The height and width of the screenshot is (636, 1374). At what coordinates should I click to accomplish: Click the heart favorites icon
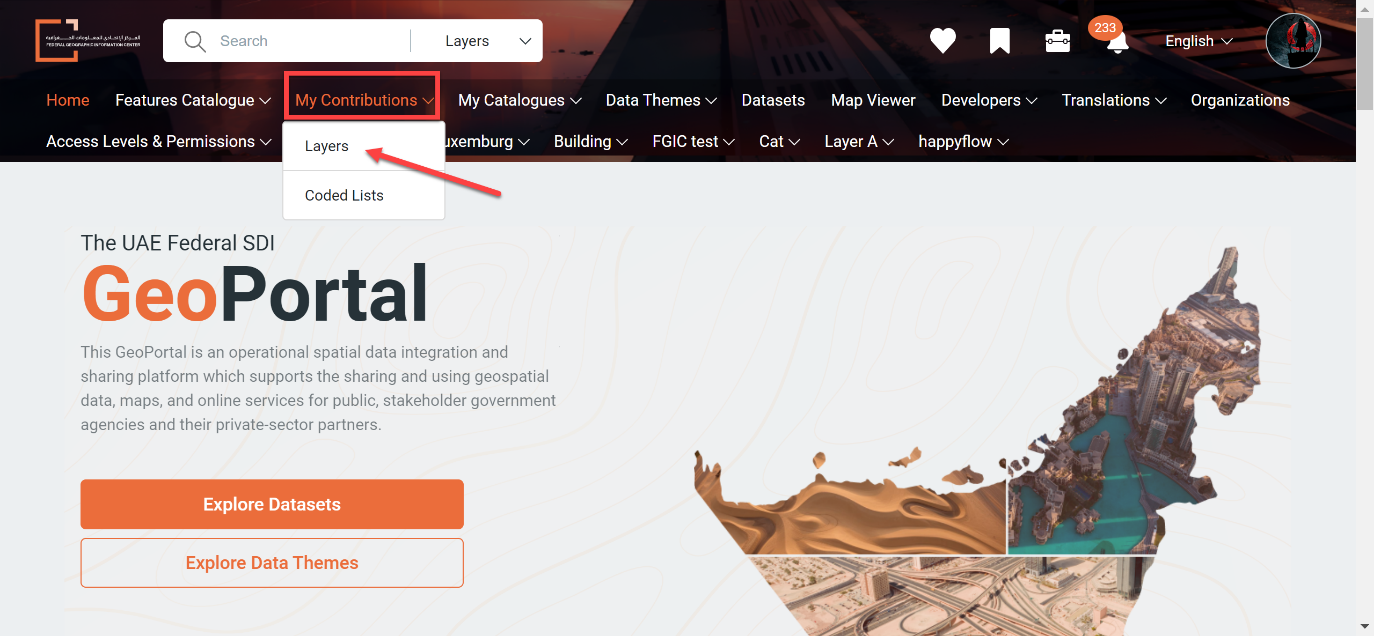point(943,41)
